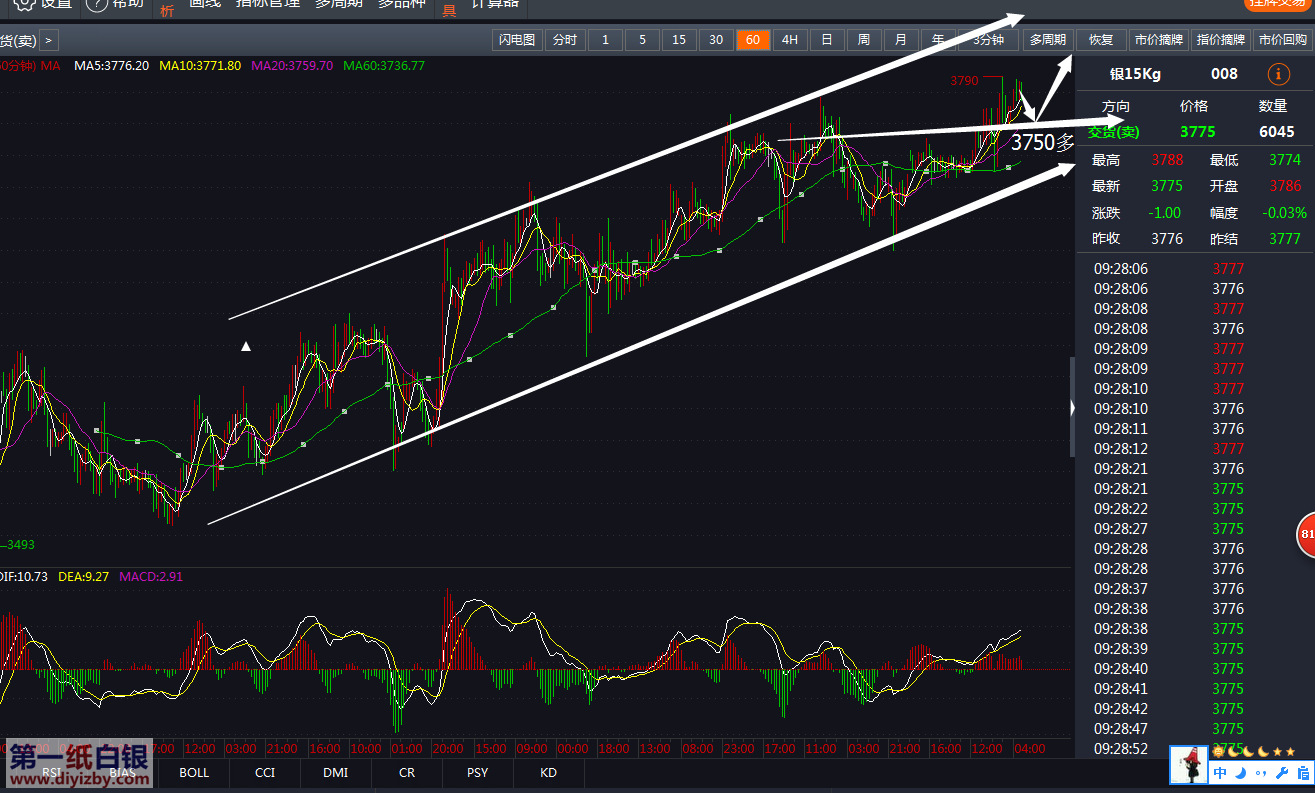The height and width of the screenshot is (793, 1315).
Task: Open the 多周期 multi-period view
Action: pos(1047,40)
